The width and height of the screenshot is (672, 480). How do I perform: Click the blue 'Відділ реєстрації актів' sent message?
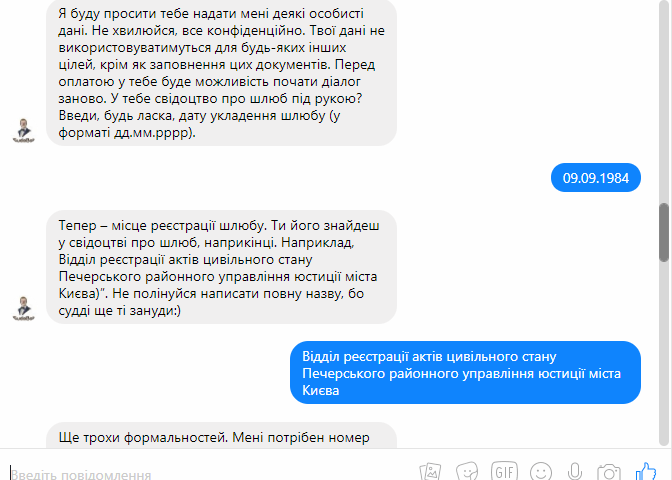465,373
